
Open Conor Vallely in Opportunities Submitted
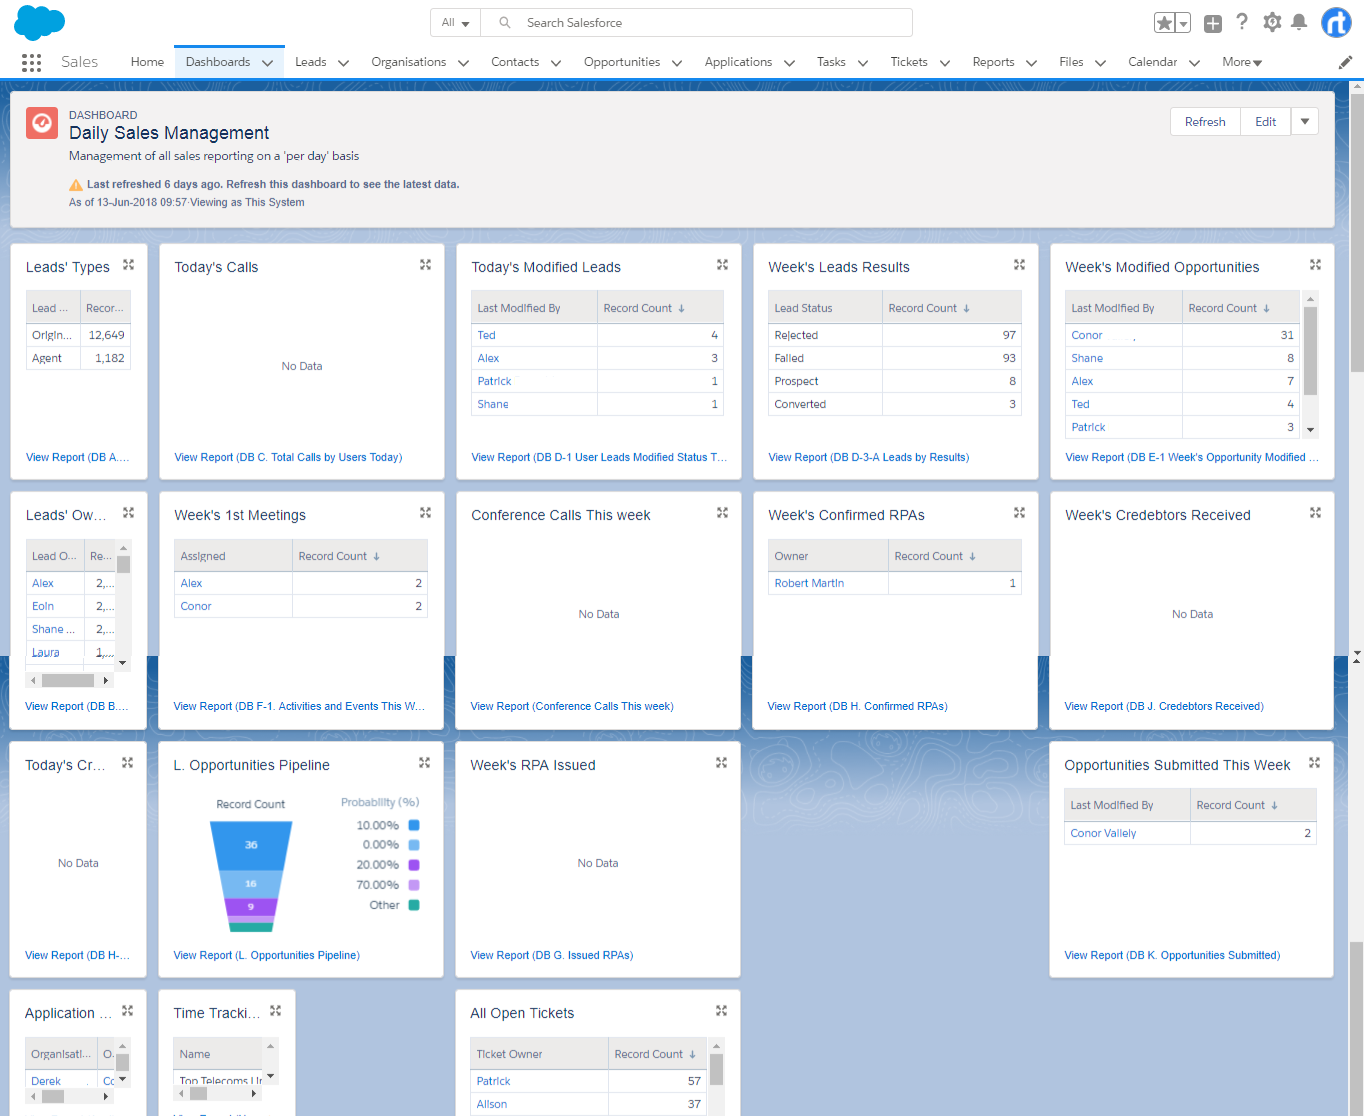1103,833
